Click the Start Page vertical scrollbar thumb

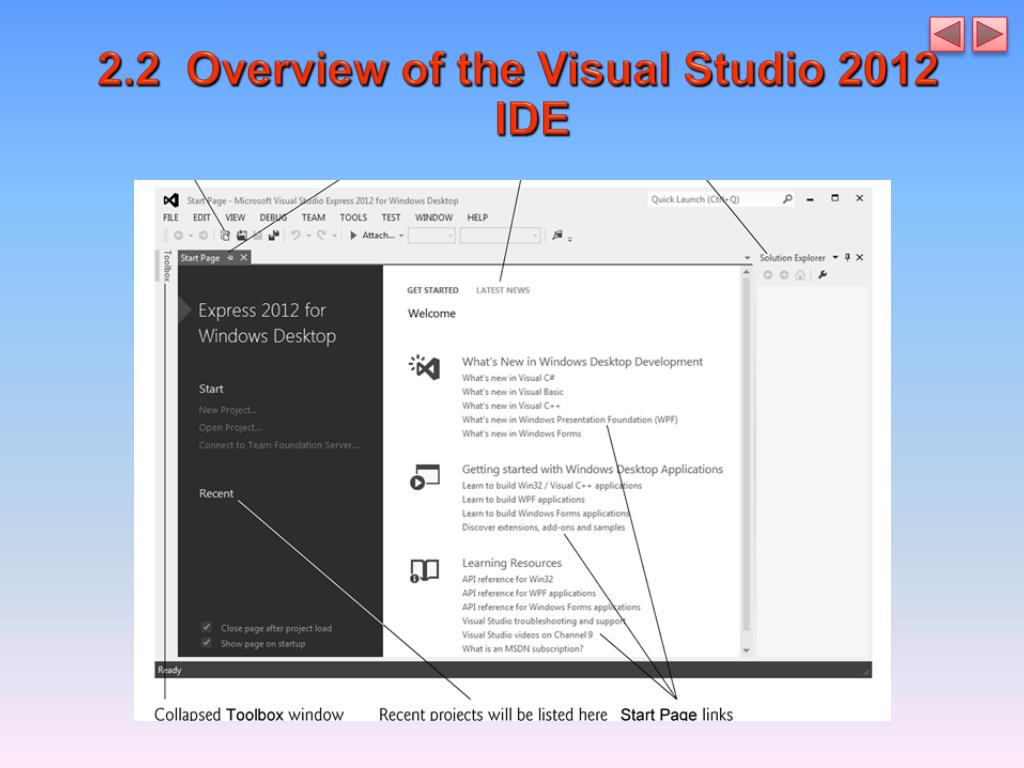click(746, 454)
